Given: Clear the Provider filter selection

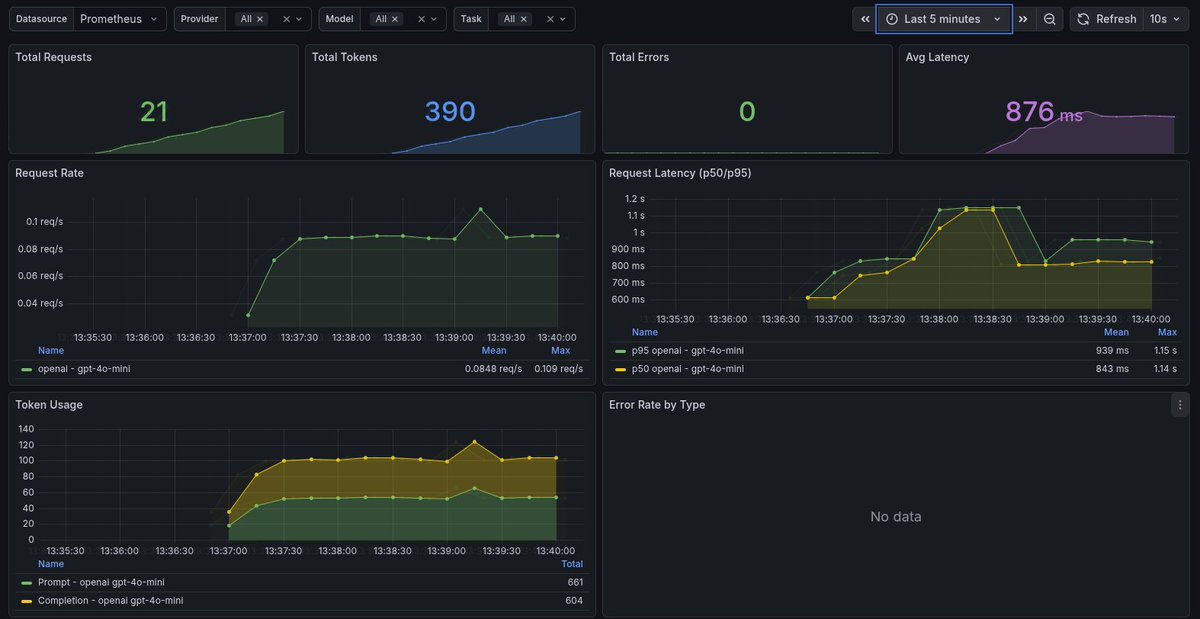Looking at the screenshot, I should (287, 19).
